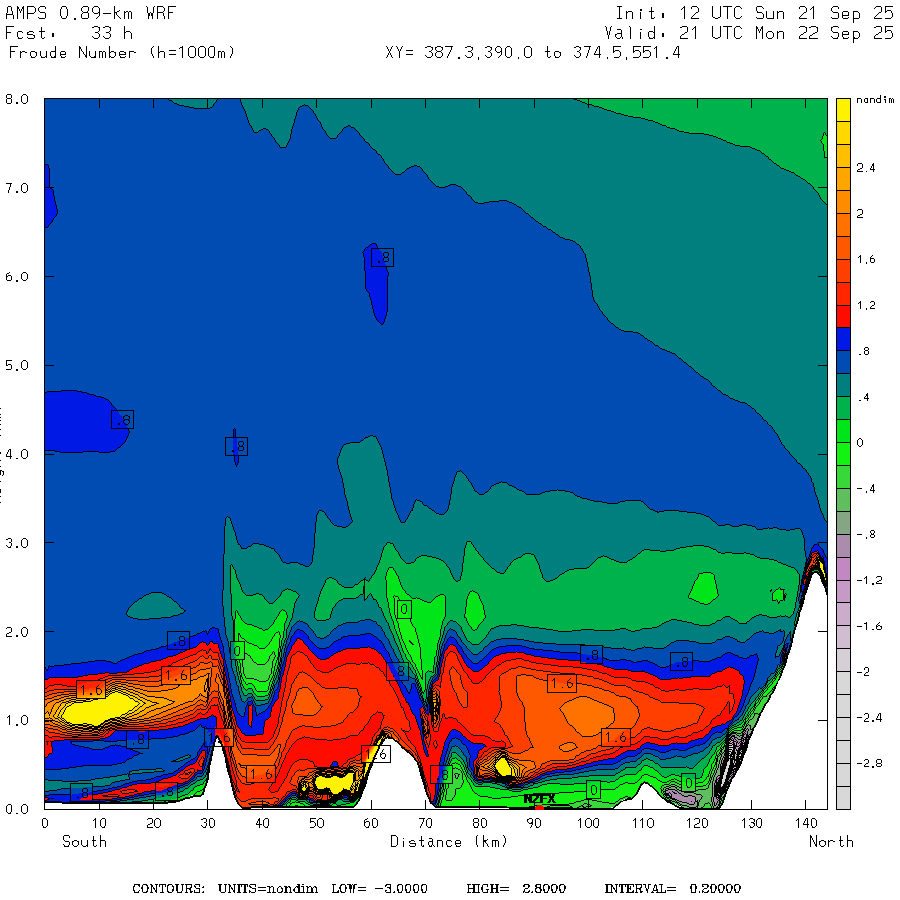This screenshot has width=900, height=900.
Task: Click the 6.0 height axis label
Action: 17,277
